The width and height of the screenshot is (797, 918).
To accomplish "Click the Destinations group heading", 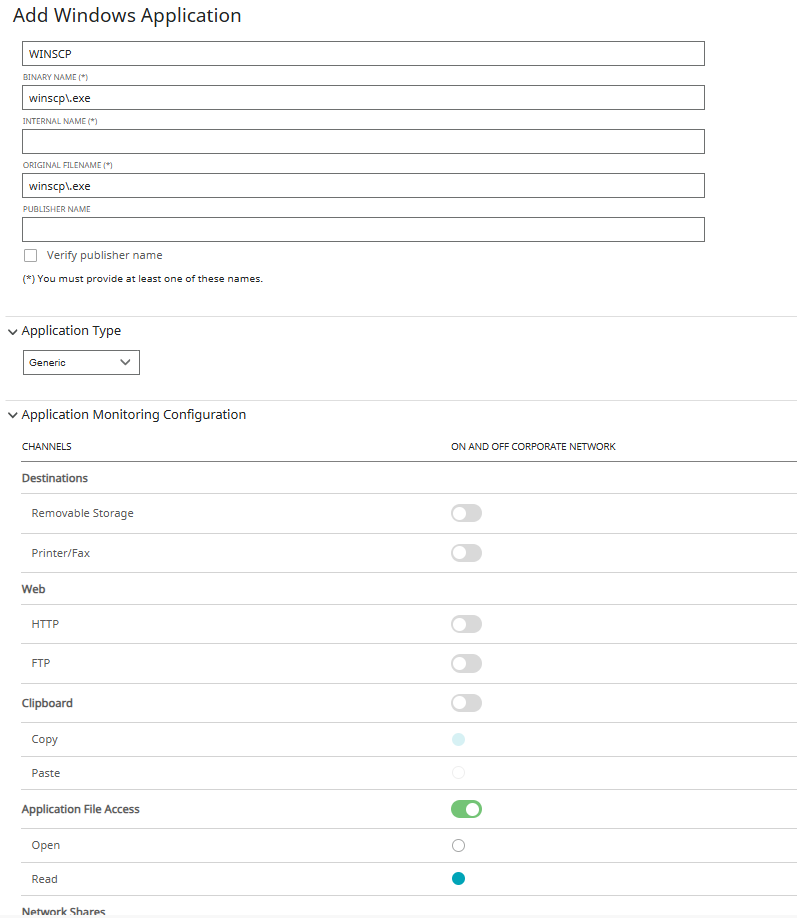I will [x=54, y=478].
